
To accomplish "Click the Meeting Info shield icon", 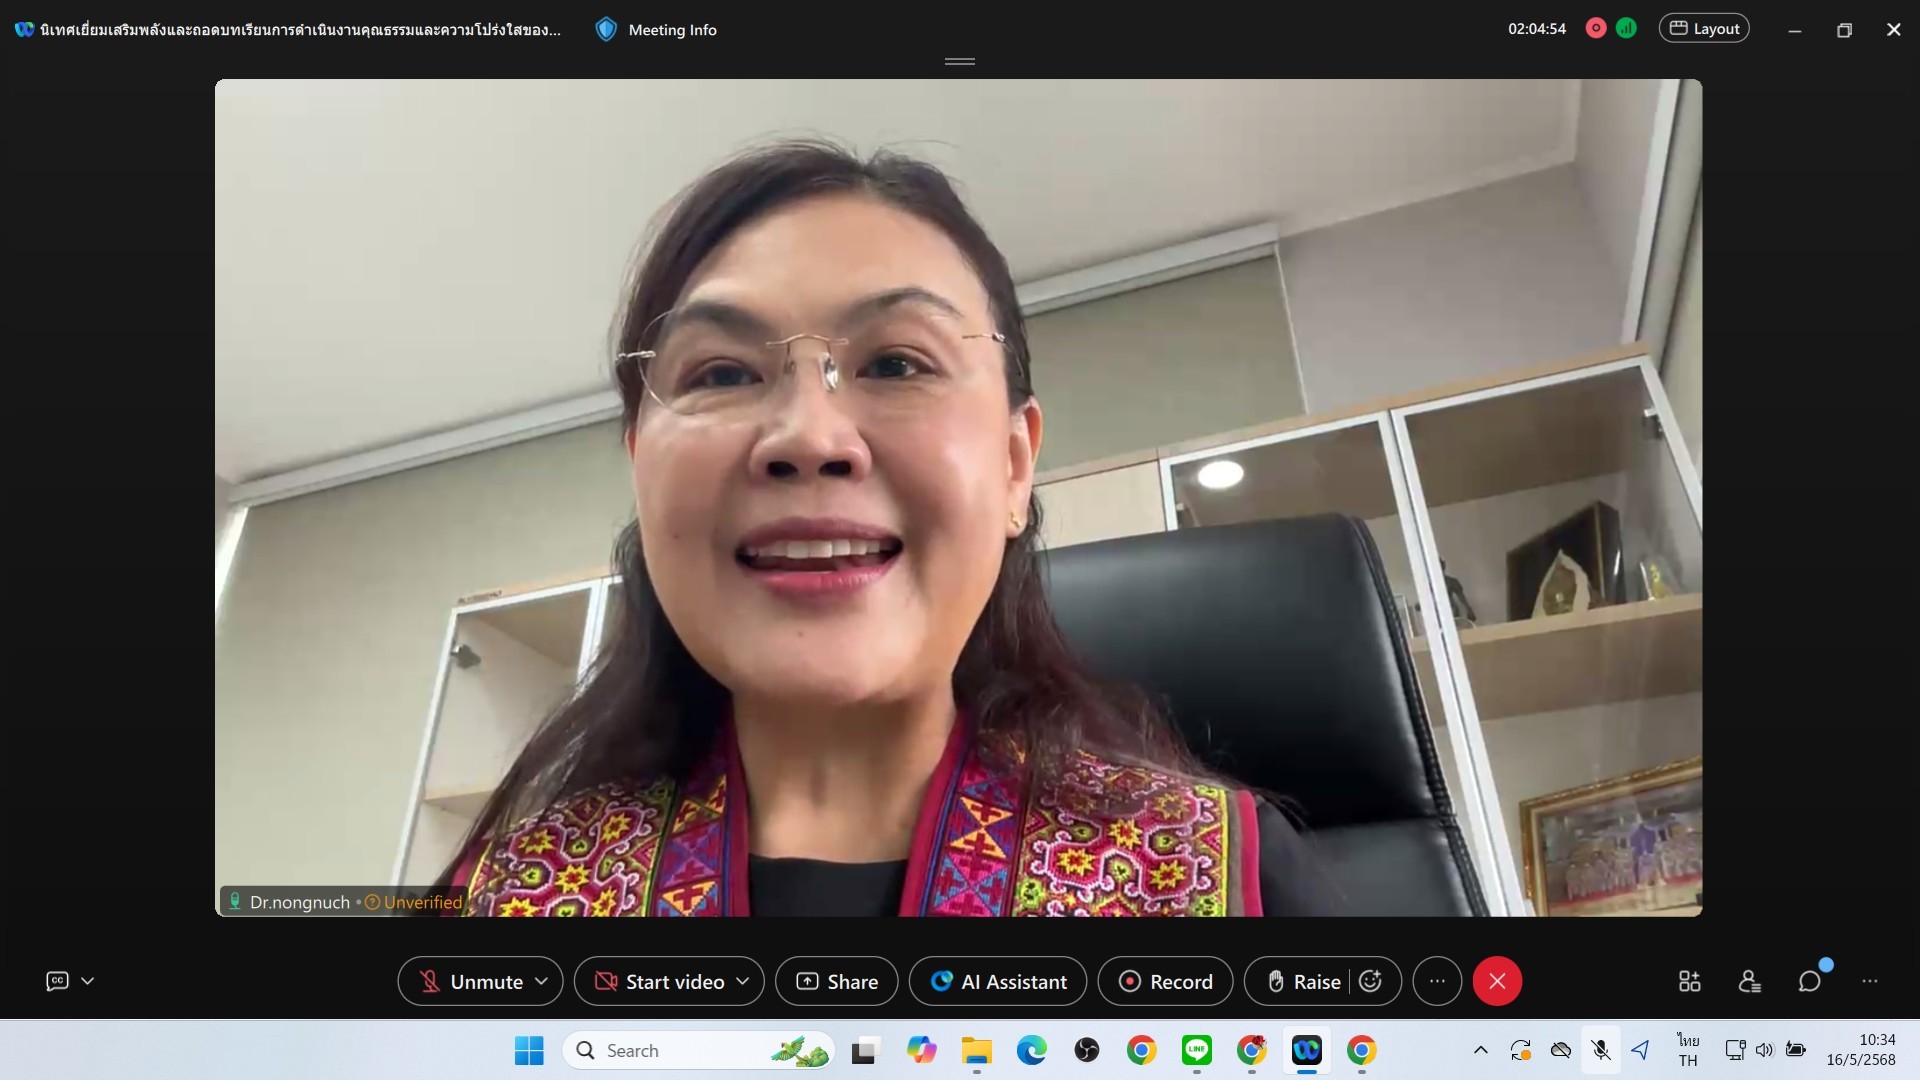I will (606, 29).
